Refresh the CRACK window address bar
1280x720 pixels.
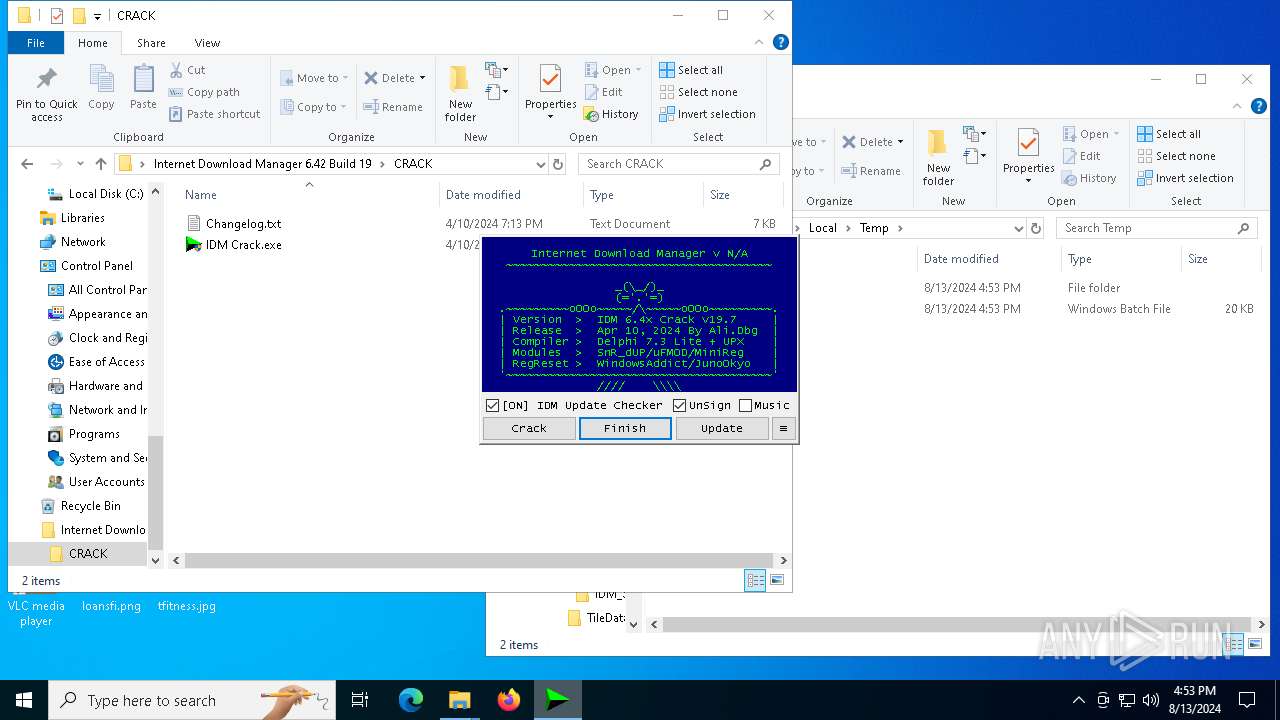pos(558,164)
